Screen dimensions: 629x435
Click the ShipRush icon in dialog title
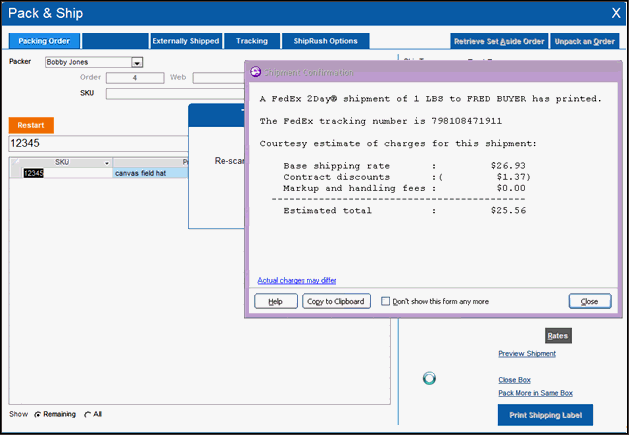(x=255, y=73)
